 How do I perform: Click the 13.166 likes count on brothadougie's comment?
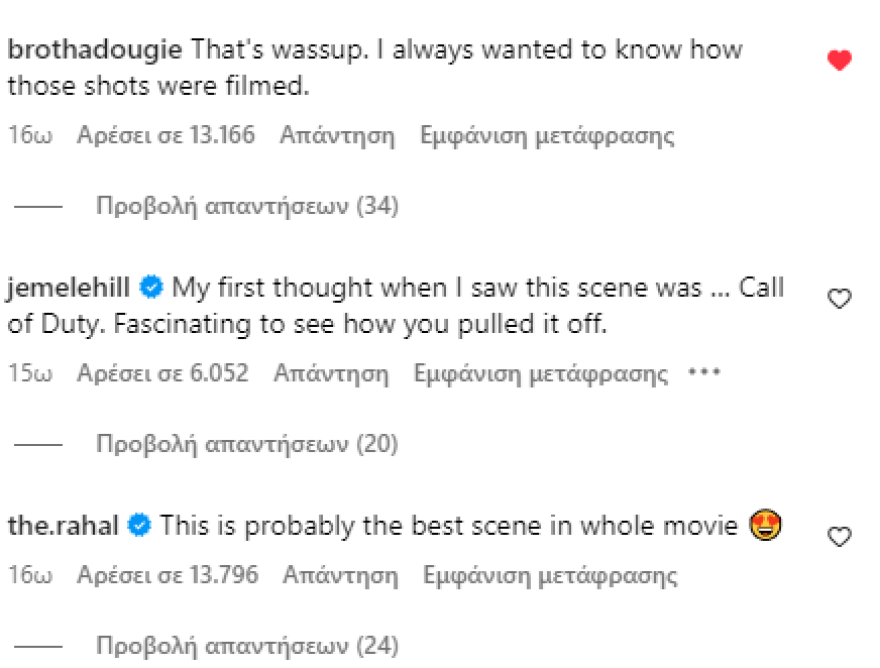(x=165, y=135)
